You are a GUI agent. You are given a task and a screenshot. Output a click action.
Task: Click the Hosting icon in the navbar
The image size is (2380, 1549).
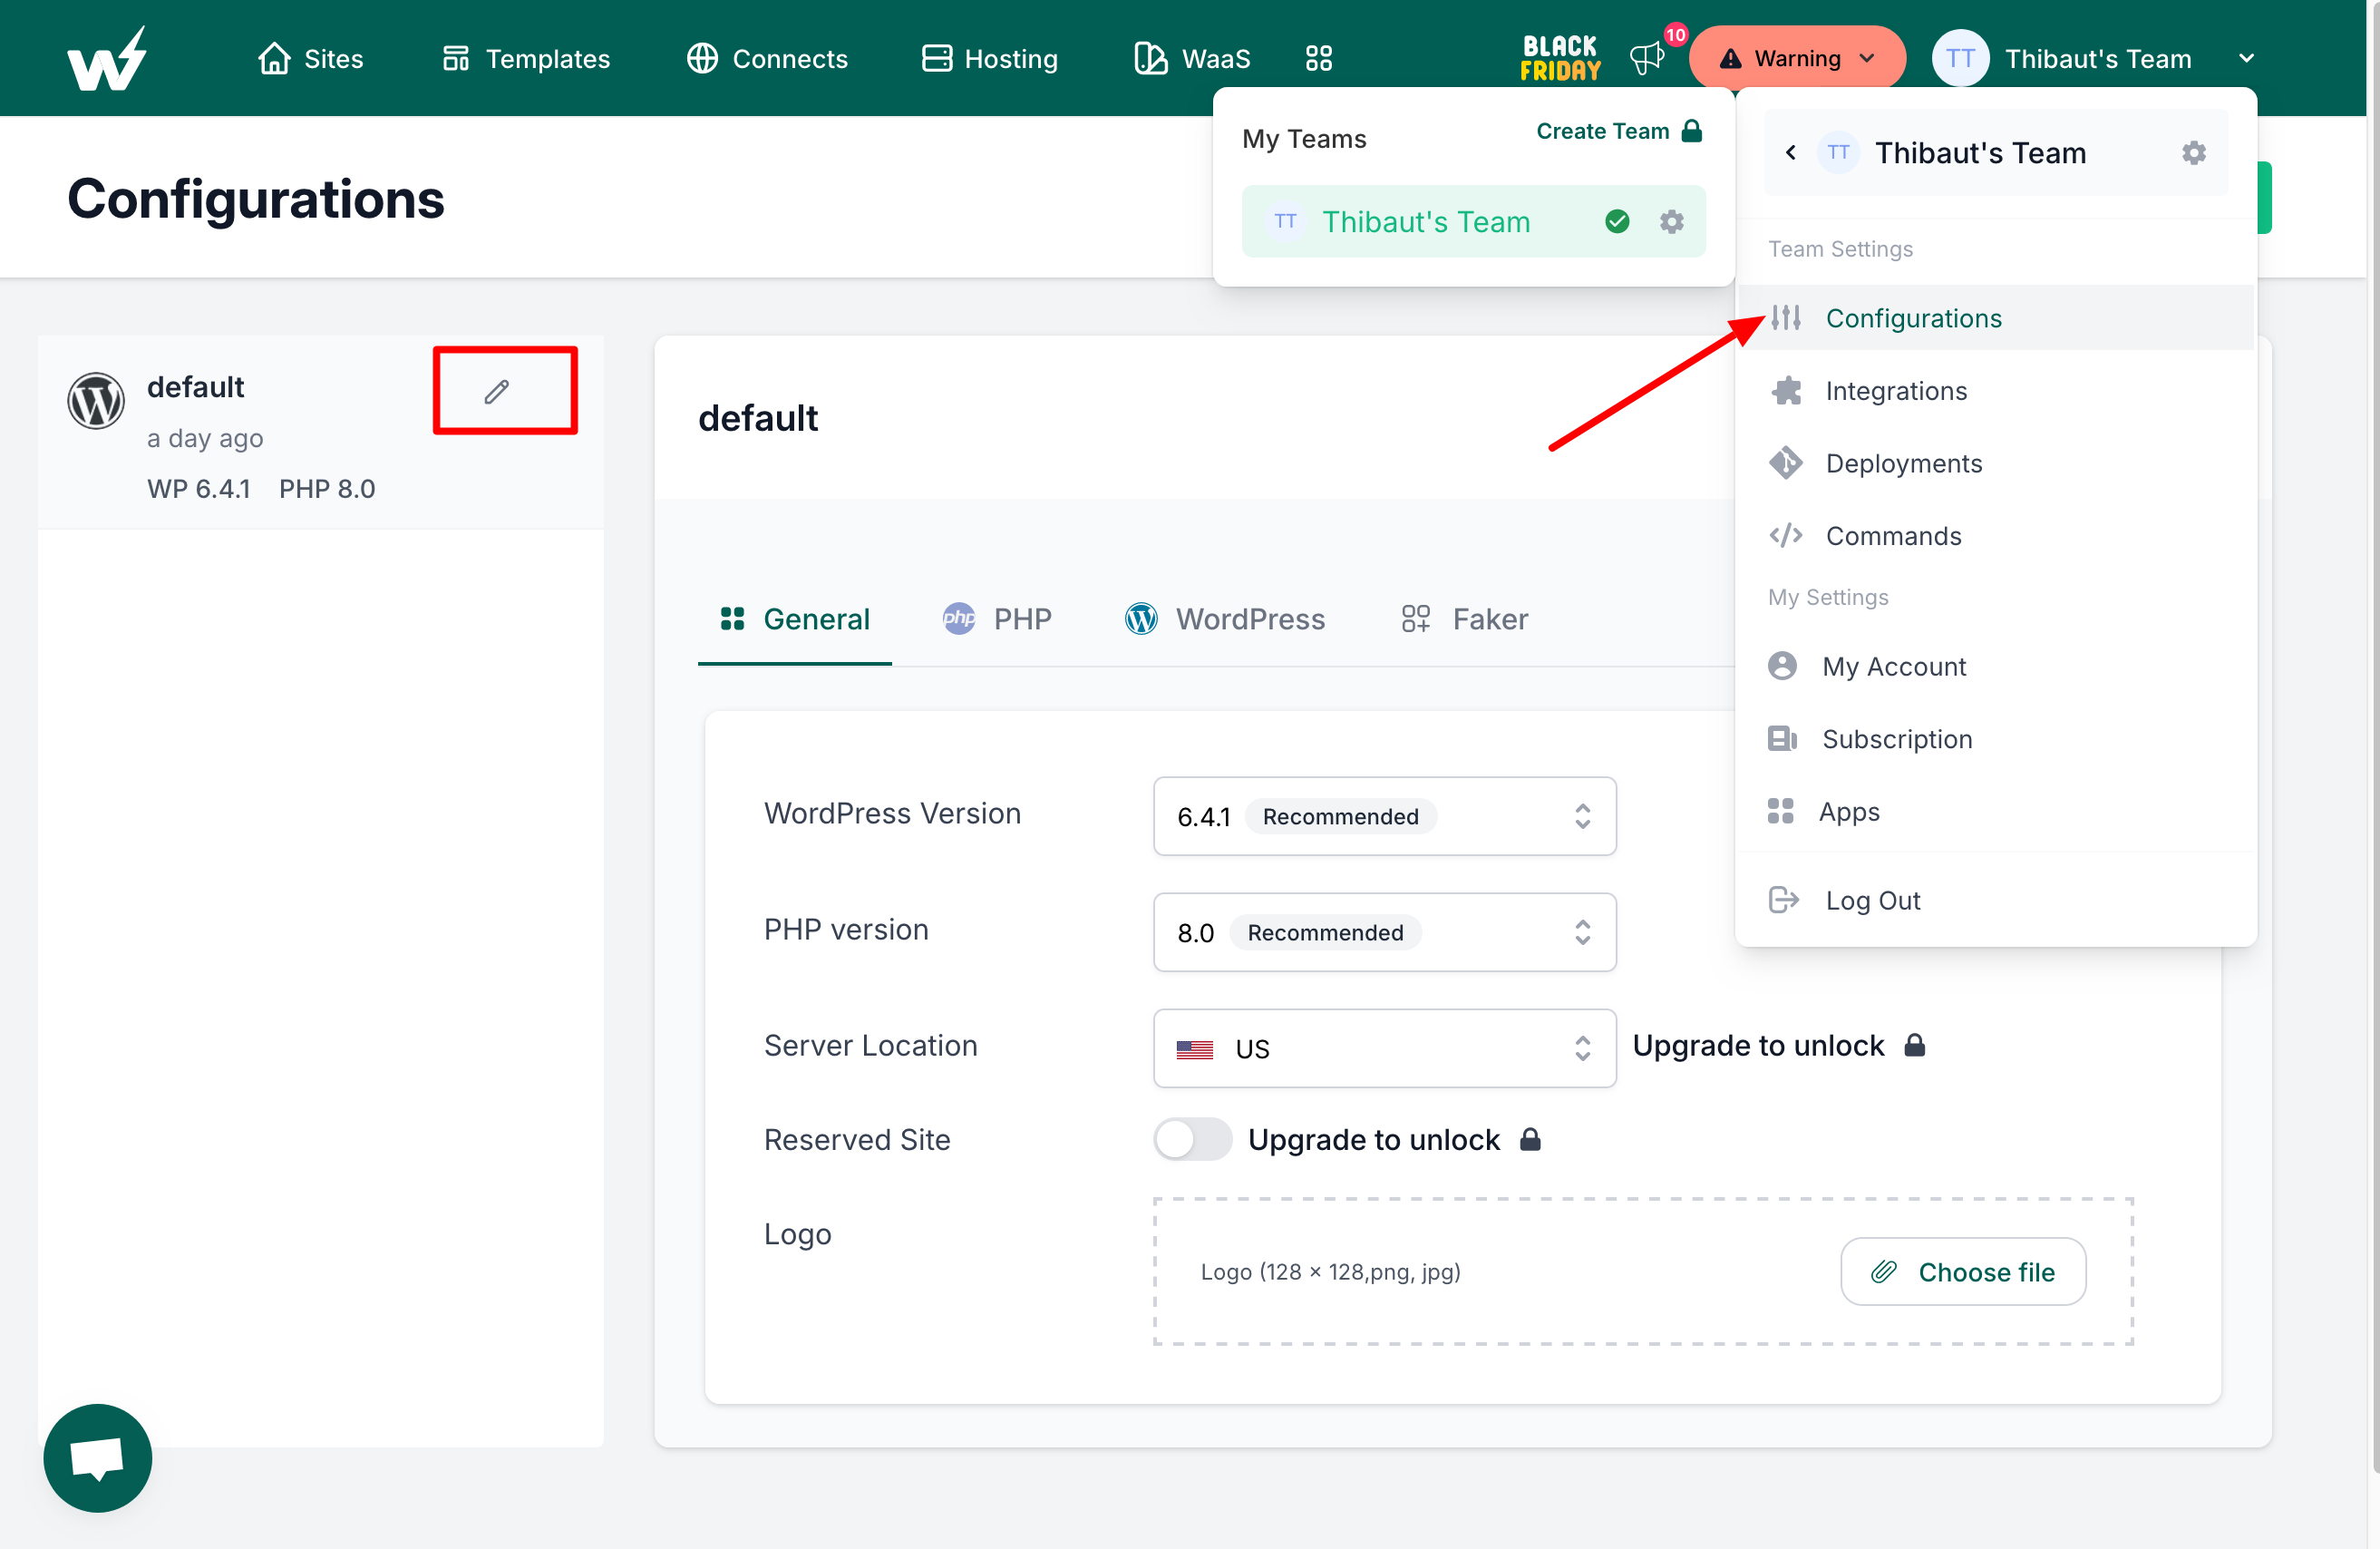(936, 58)
